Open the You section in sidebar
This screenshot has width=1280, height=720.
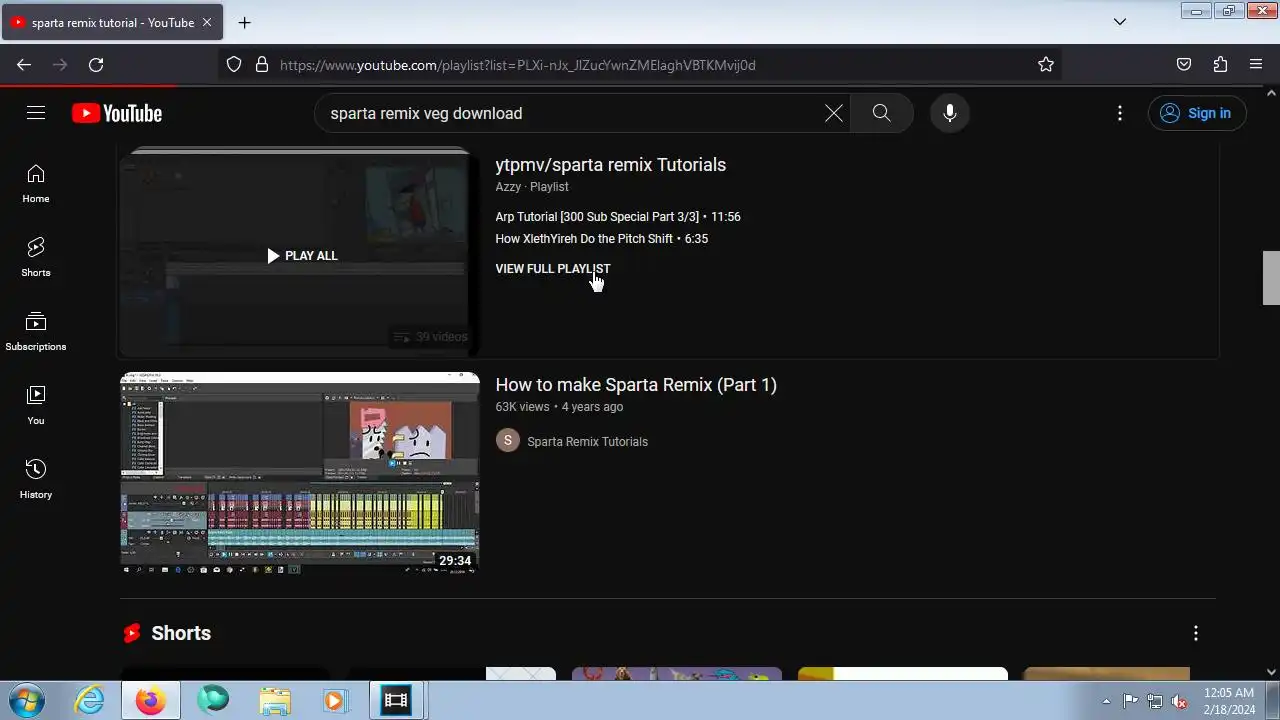[x=36, y=406]
